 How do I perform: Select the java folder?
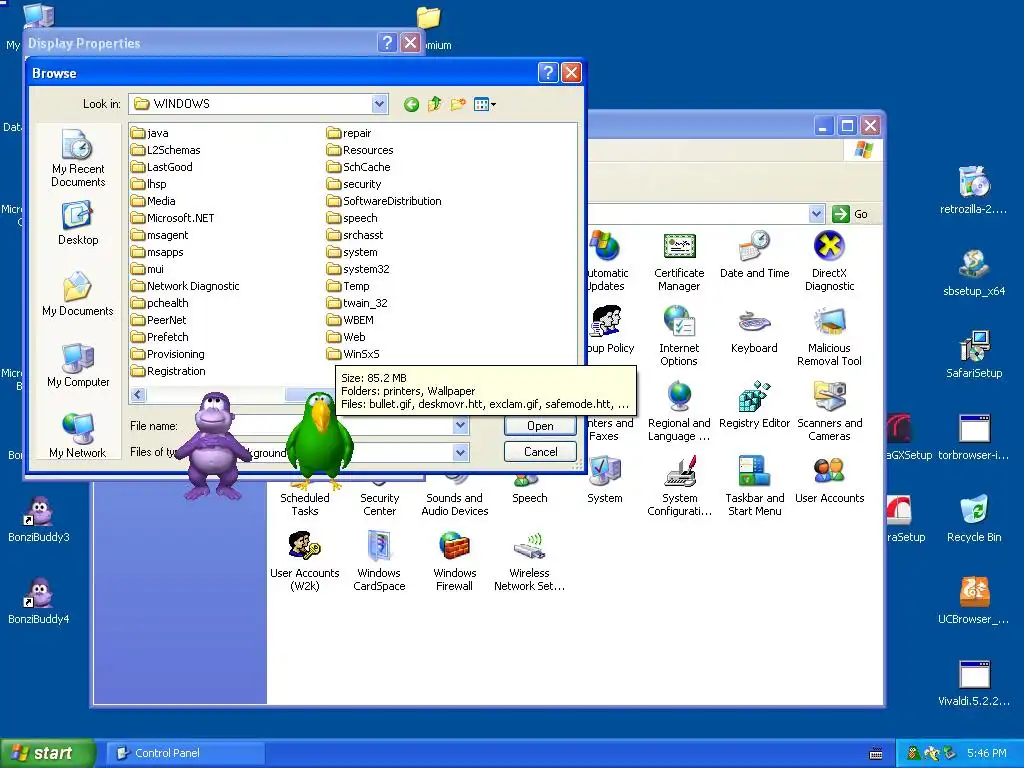[150, 133]
